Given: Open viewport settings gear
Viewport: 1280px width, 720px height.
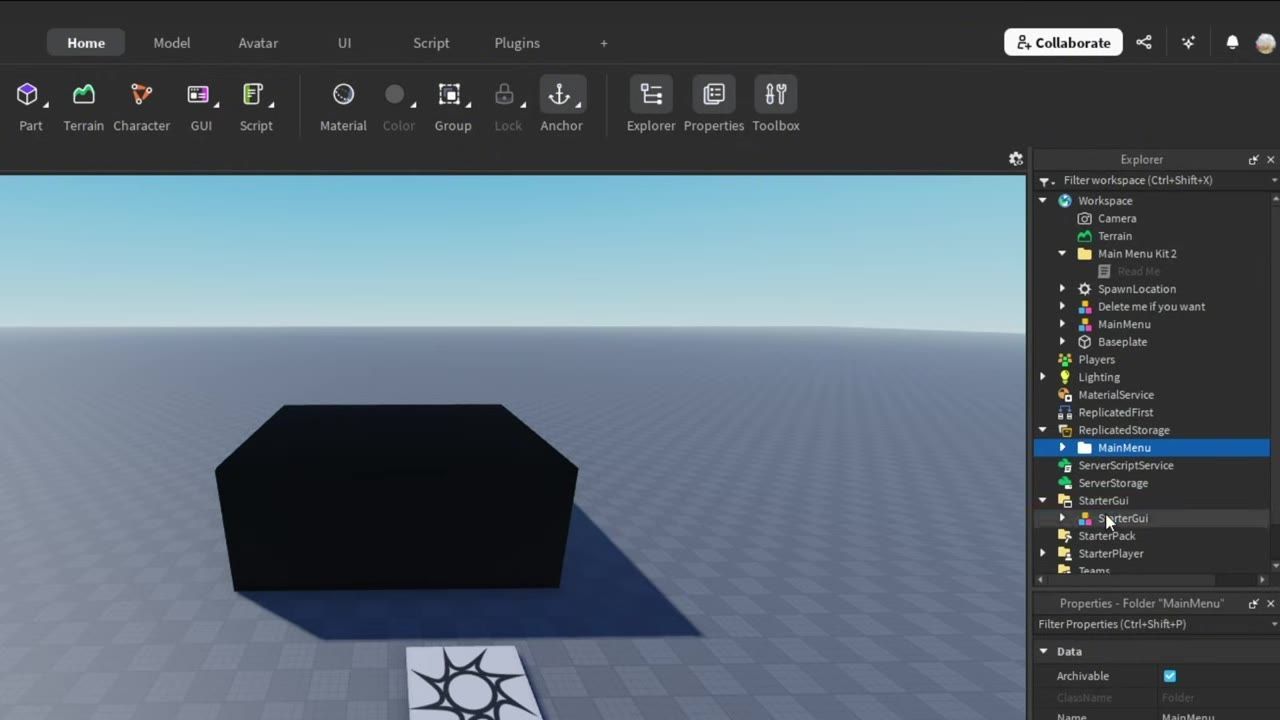Looking at the screenshot, I should pyautogui.click(x=1016, y=159).
